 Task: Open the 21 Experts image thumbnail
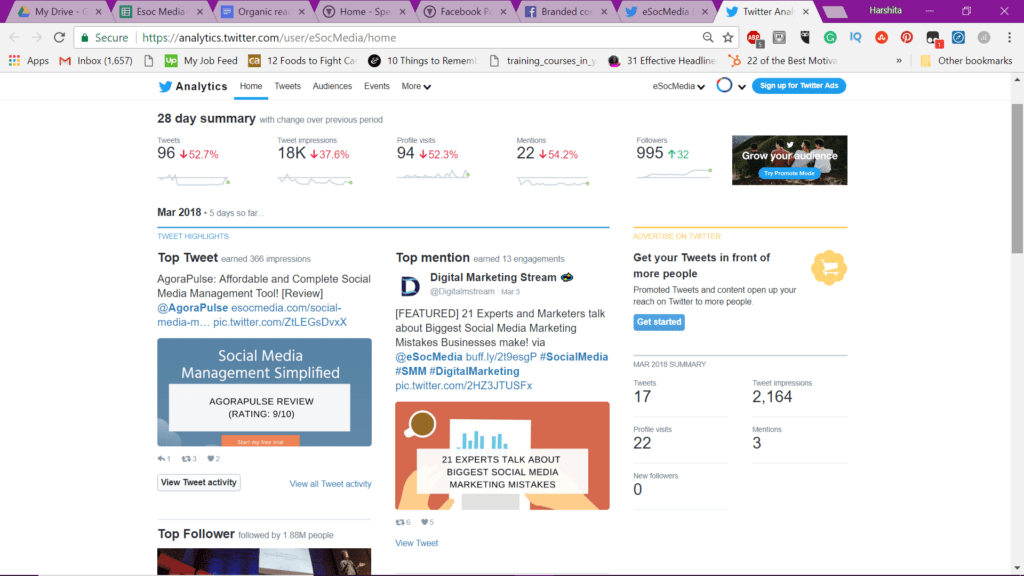pyautogui.click(x=502, y=455)
